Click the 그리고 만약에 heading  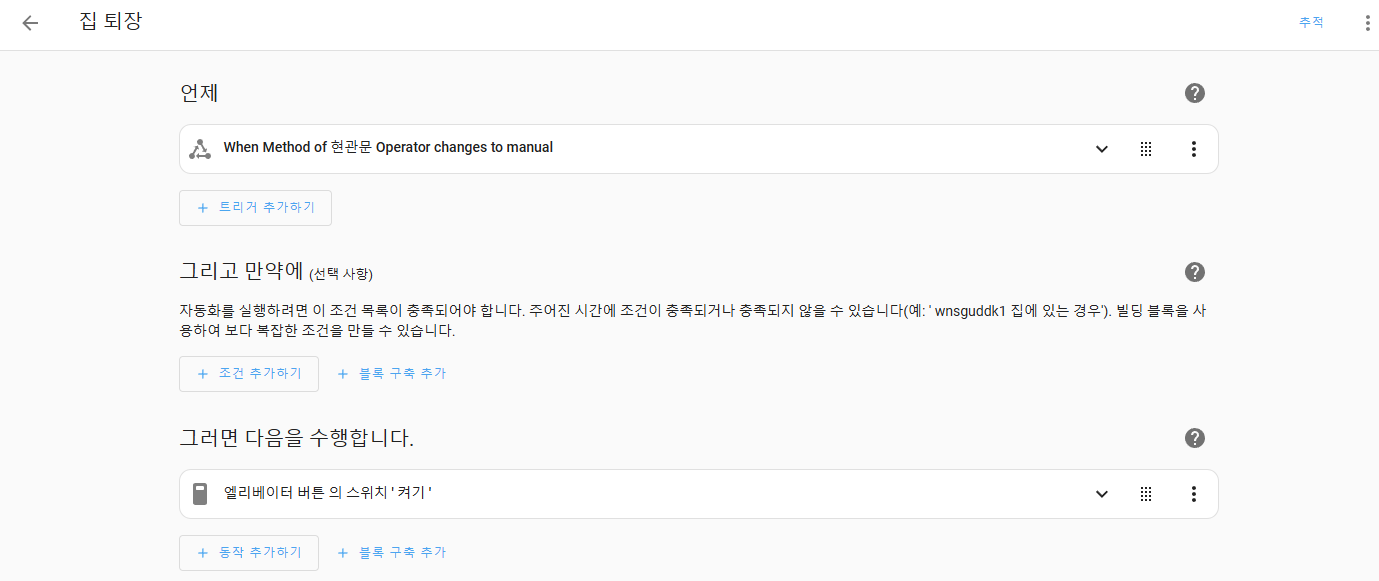[242, 271]
